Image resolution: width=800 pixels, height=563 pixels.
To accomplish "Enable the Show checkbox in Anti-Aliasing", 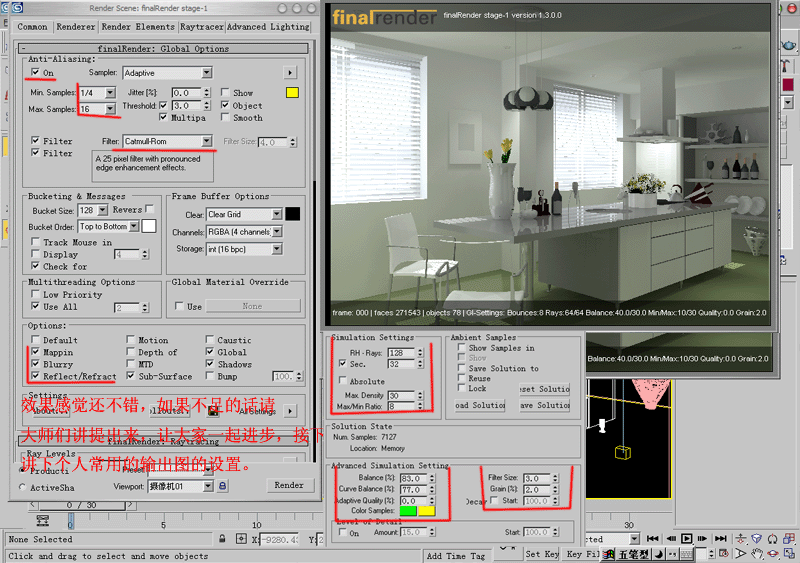I will pyautogui.click(x=224, y=92).
